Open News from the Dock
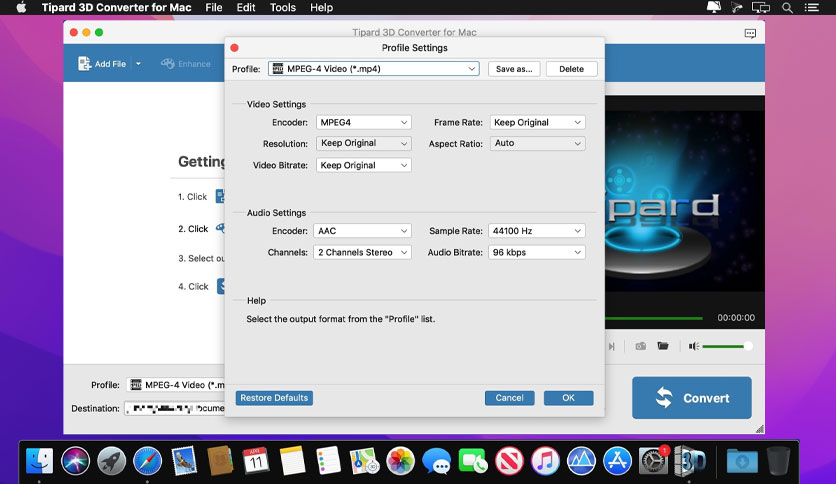The width and height of the screenshot is (836, 484). (509, 461)
